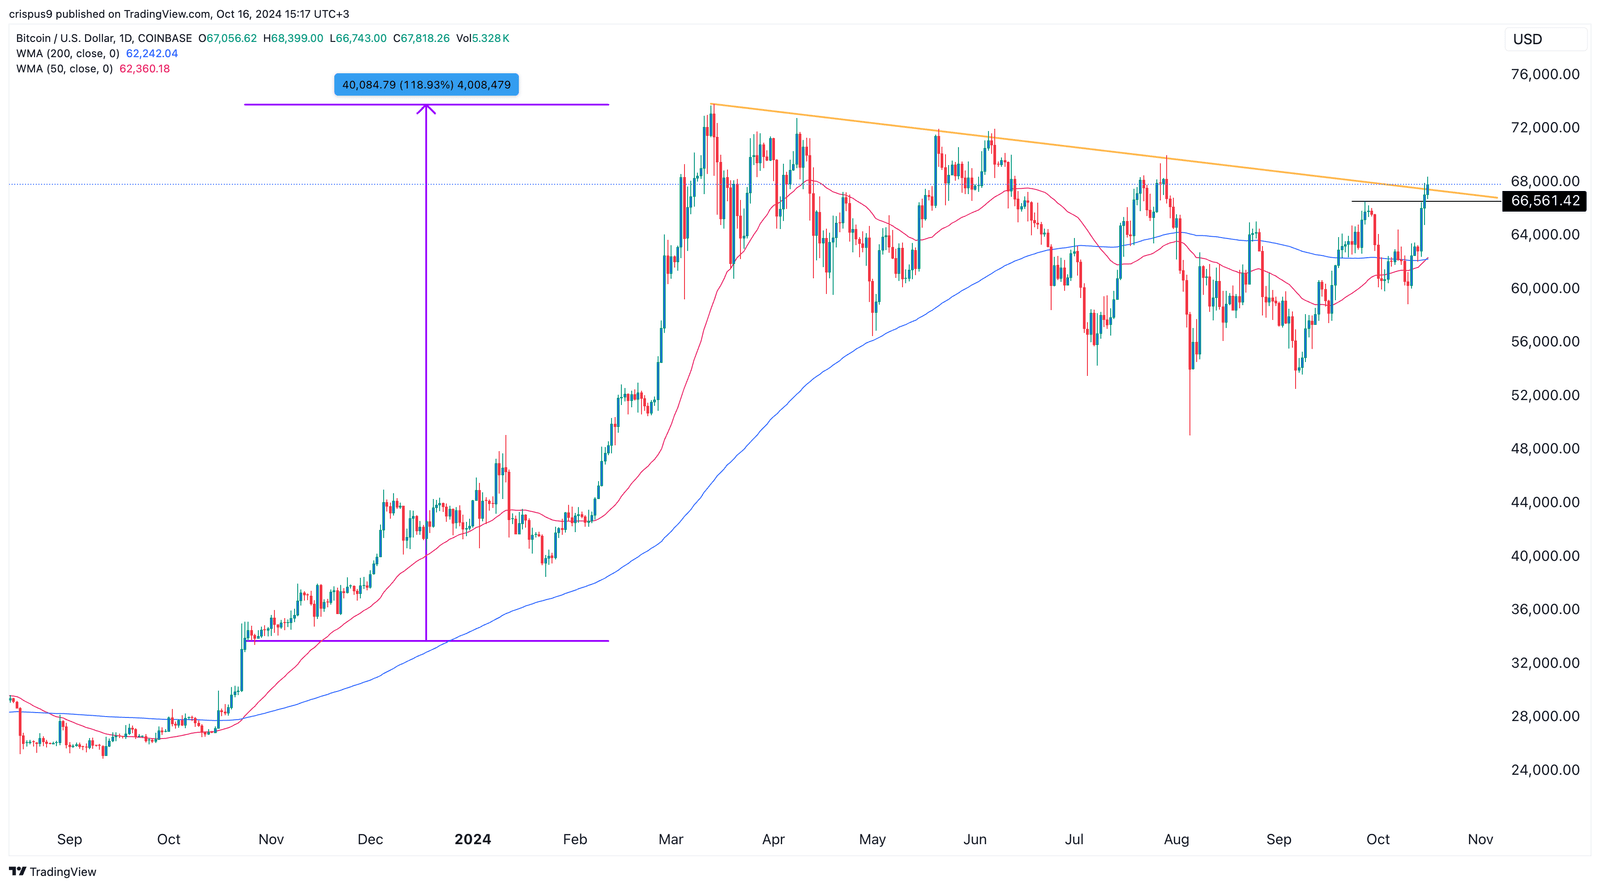Click the 72,000.00 price axis label
Screen dimensions: 1600x887
click(x=1545, y=128)
